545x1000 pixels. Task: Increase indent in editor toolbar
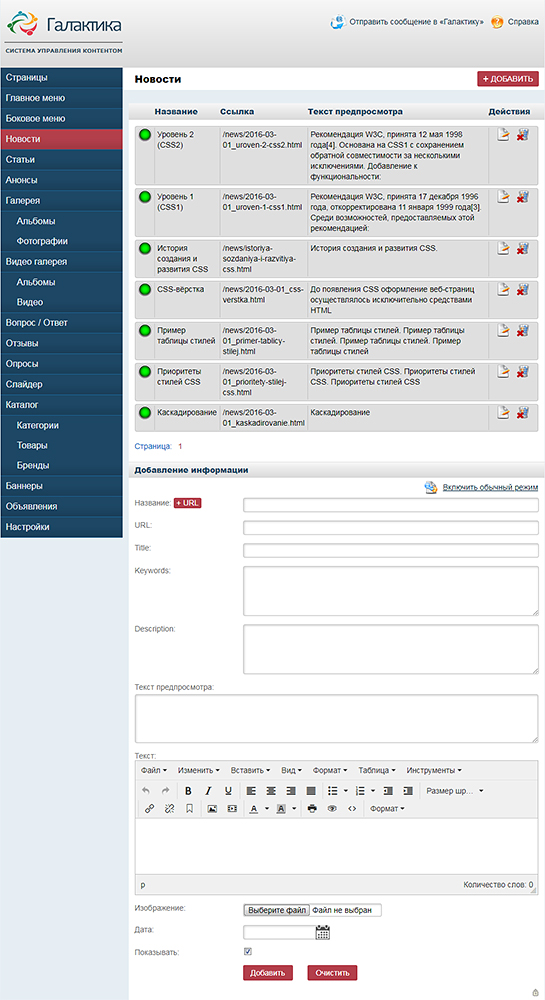tap(407, 791)
